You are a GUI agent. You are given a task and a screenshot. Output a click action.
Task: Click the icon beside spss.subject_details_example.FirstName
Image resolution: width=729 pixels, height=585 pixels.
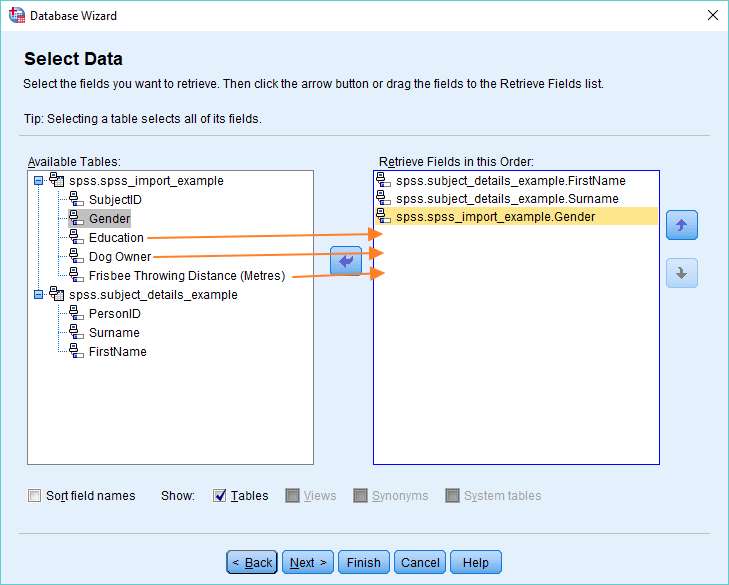[x=384, y=179]
